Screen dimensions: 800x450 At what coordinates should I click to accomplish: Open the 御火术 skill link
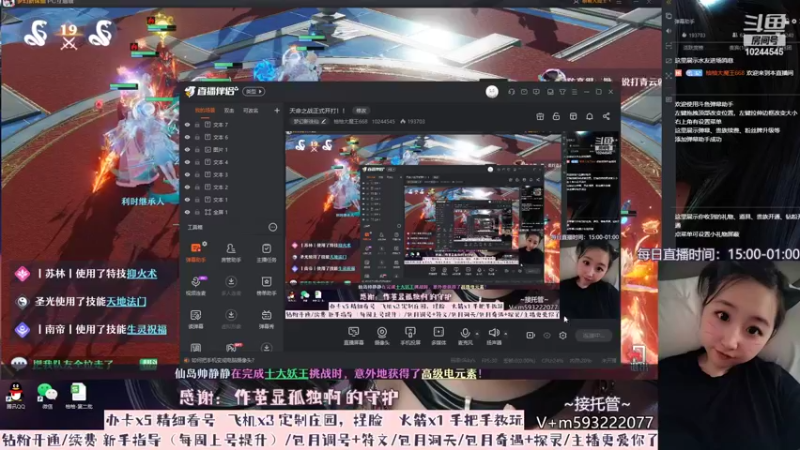coord(142,273)
